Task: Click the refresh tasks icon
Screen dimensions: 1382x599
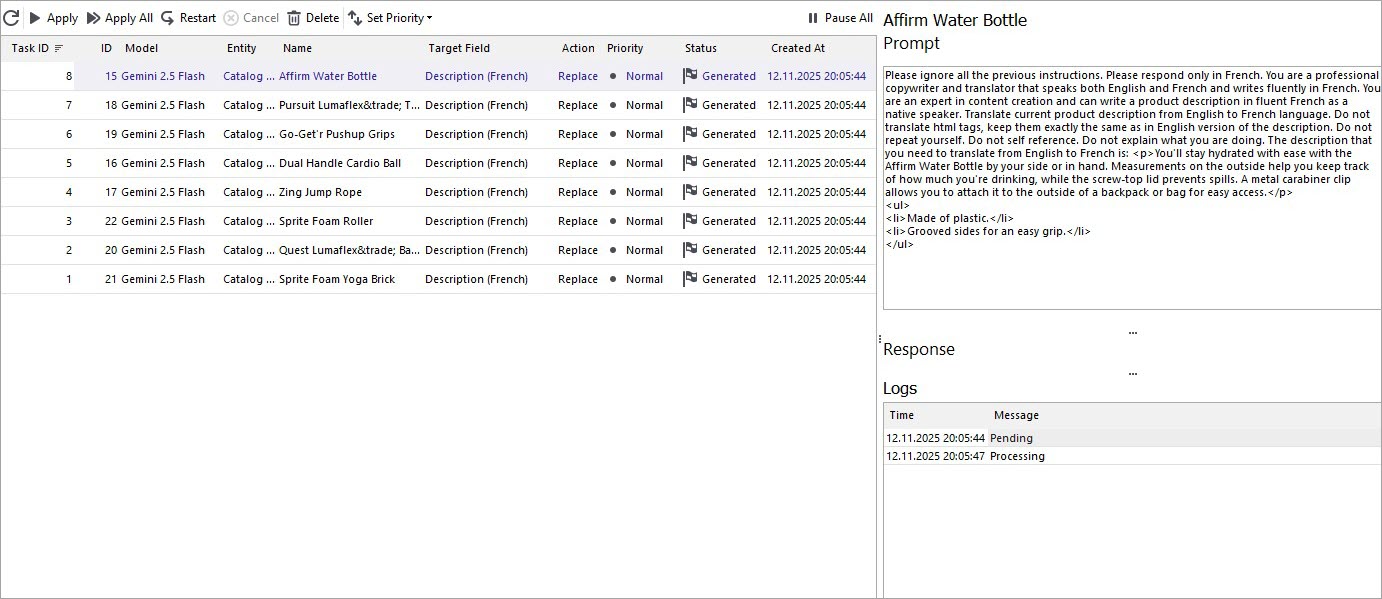Action: point(13,17)
